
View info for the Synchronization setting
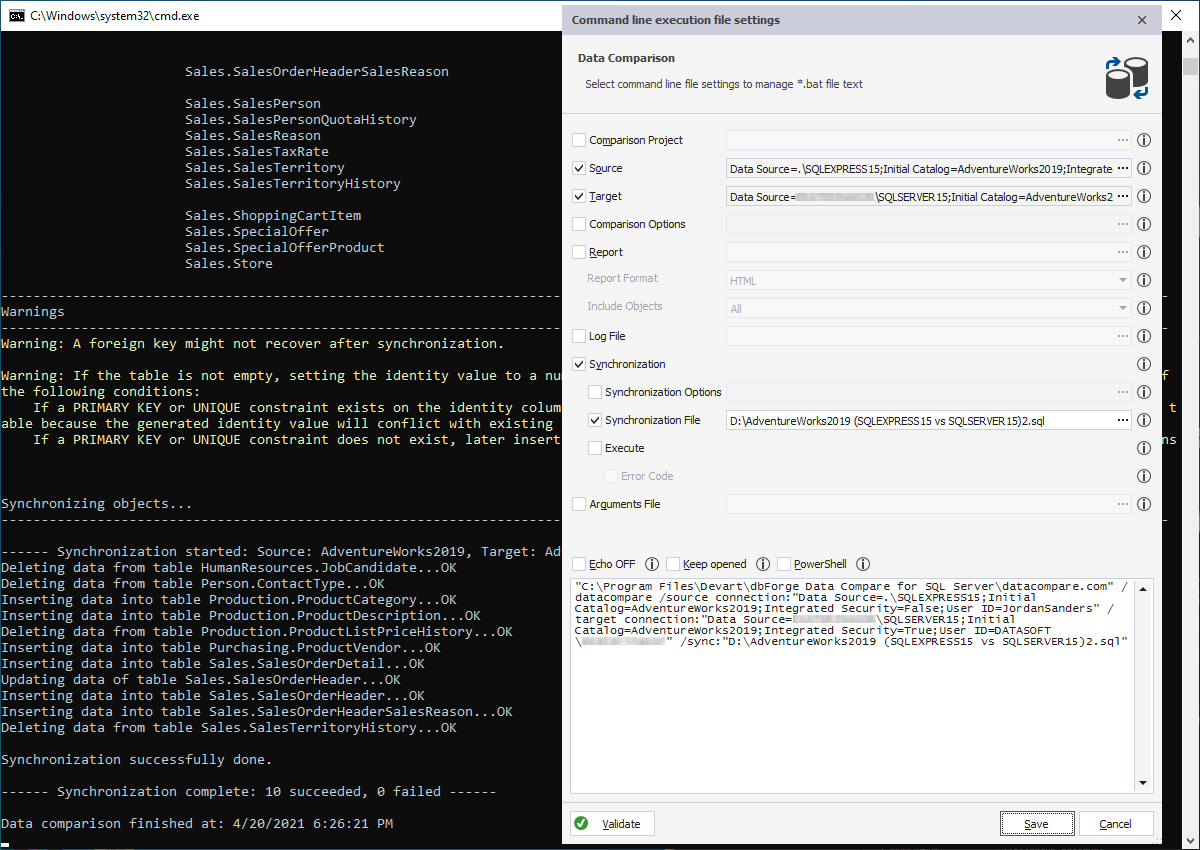[x=1143, y=364]
